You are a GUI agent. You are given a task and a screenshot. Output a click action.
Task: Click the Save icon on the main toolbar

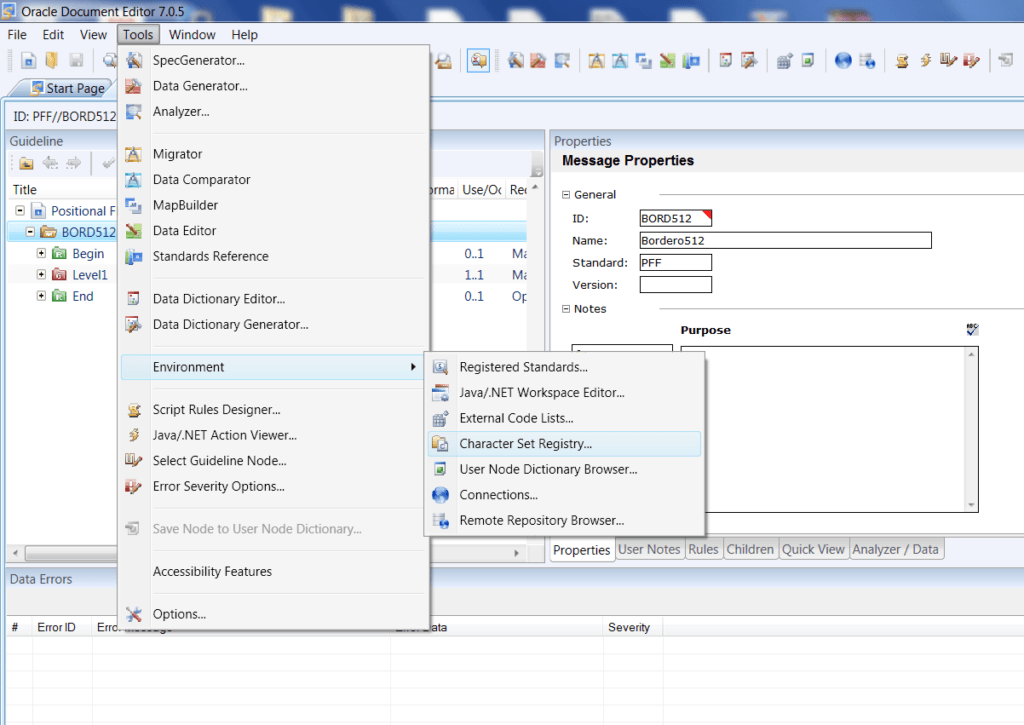[x=75, y=60]
